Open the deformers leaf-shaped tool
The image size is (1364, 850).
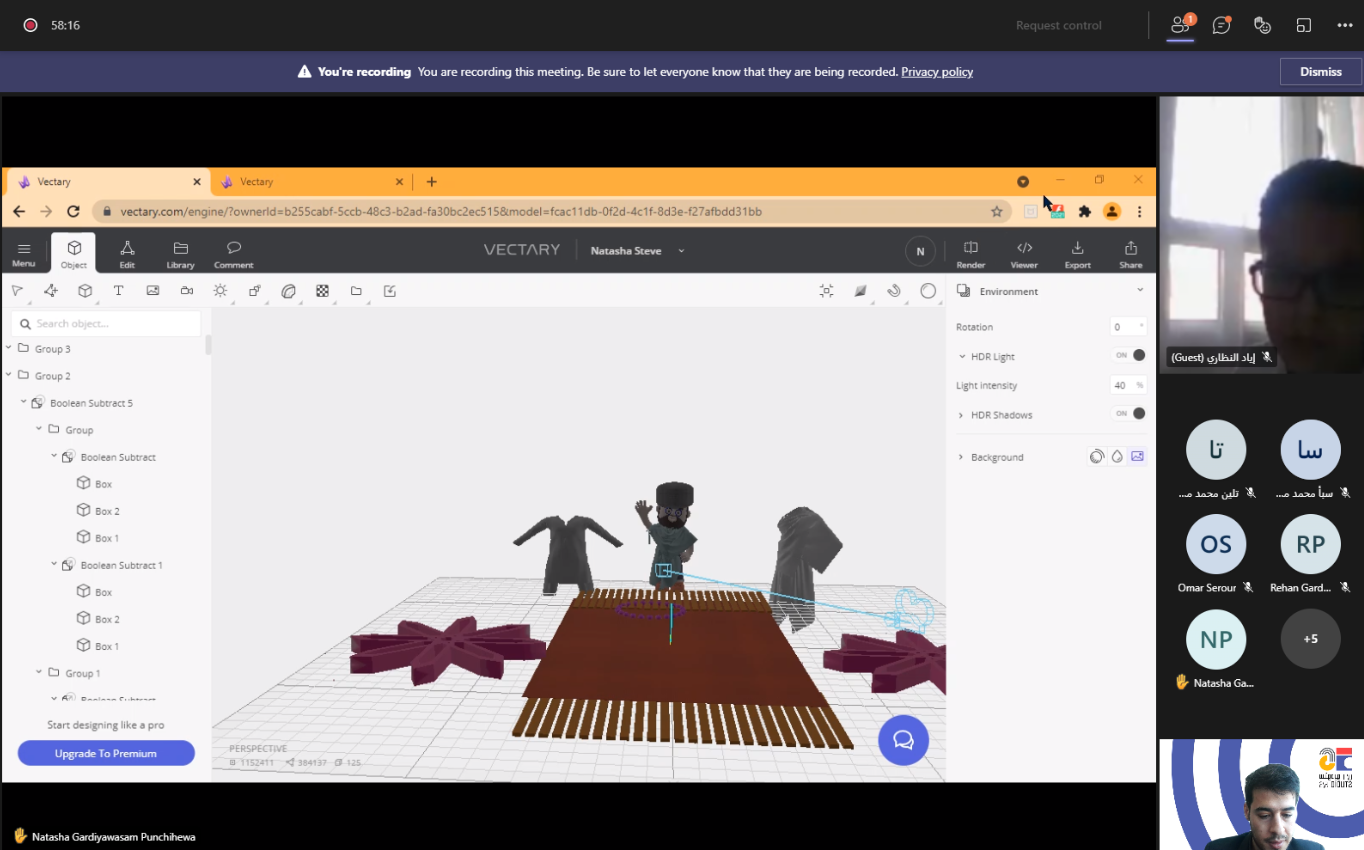[x=288, y=291]
